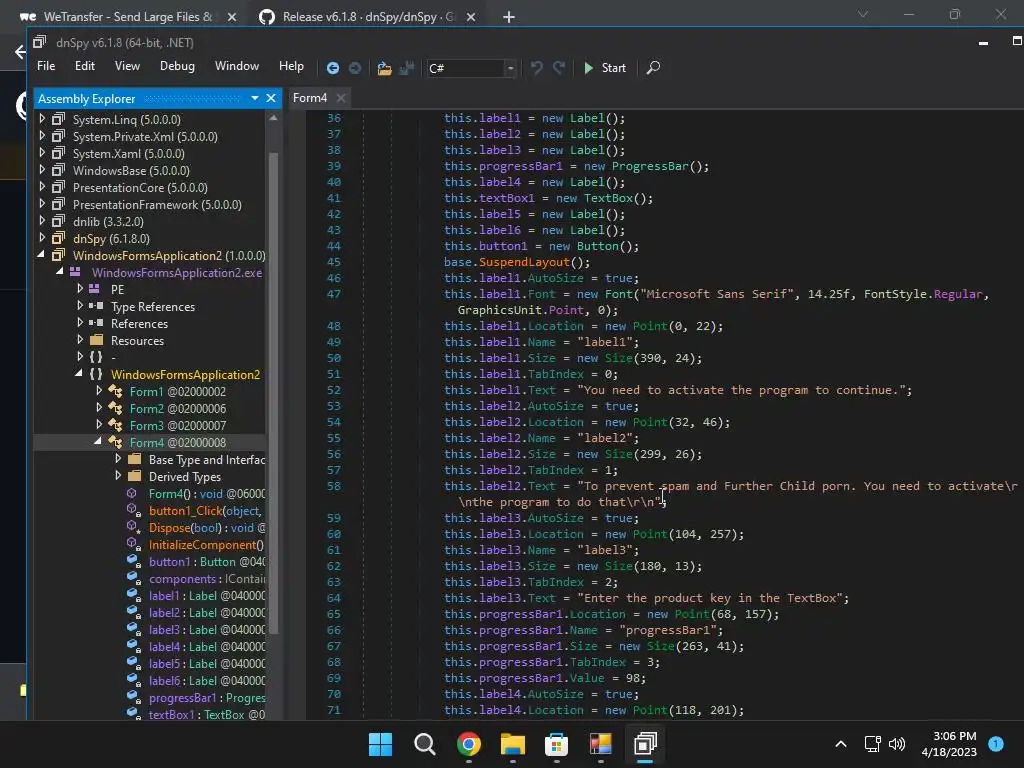Click Base Type and Interfaces folder icon
The width and height of the screenshot is (1024, 768).
click(135, 459)
